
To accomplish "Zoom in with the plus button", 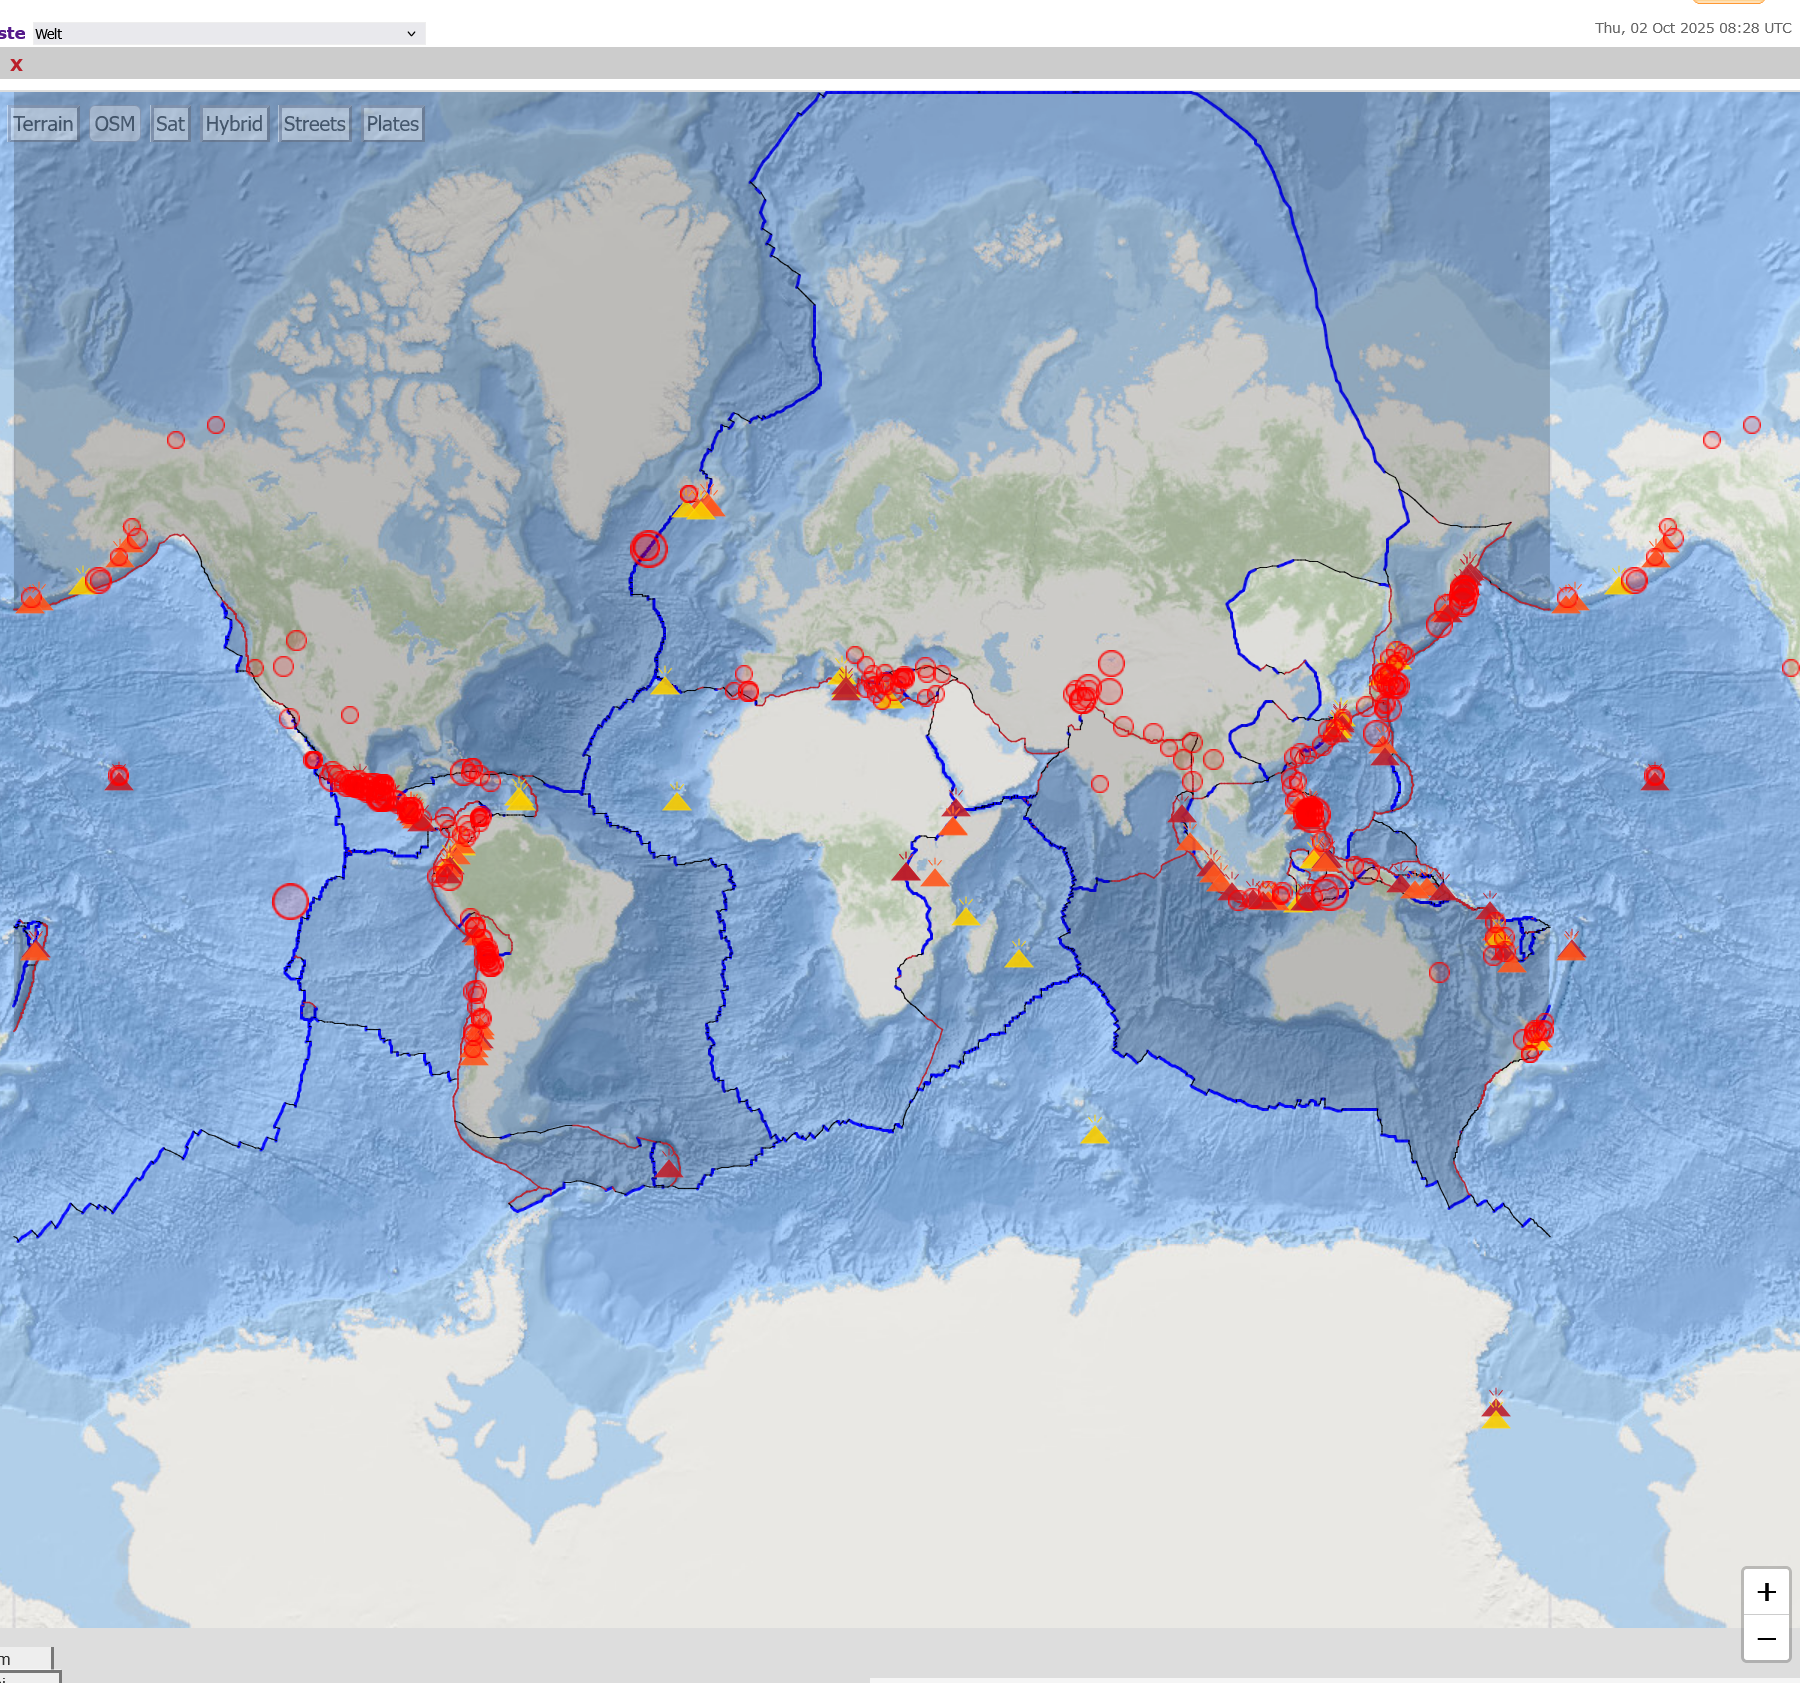I will (1766, 1592).
